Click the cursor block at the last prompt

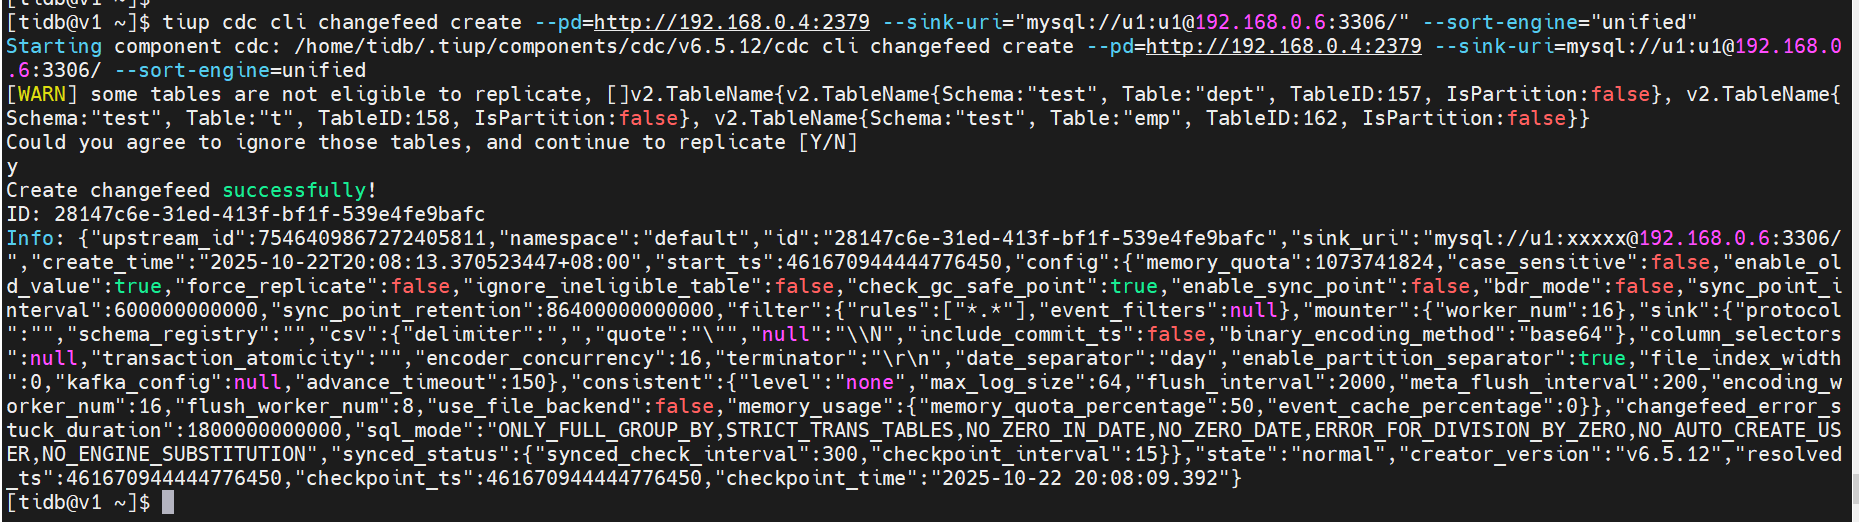(x=168, y=502)
